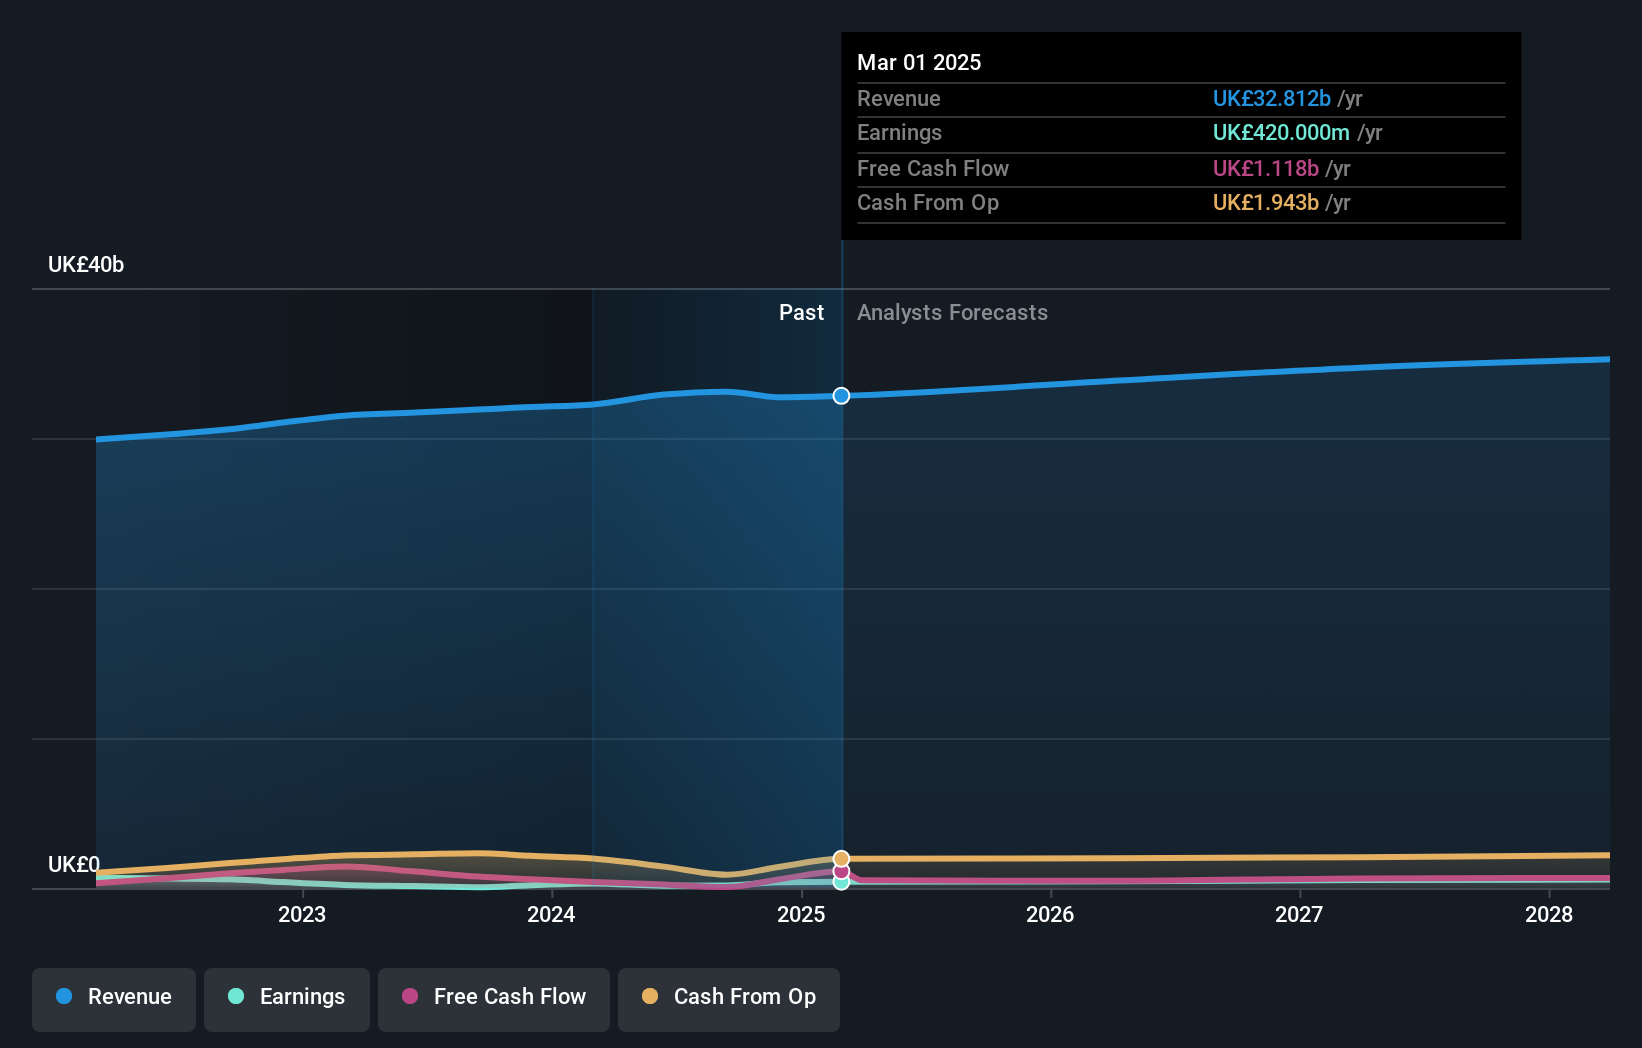Click the blue Revenue legend dot icon
The height and width of the screenshot is (1048, 1642).
[64, 997]
